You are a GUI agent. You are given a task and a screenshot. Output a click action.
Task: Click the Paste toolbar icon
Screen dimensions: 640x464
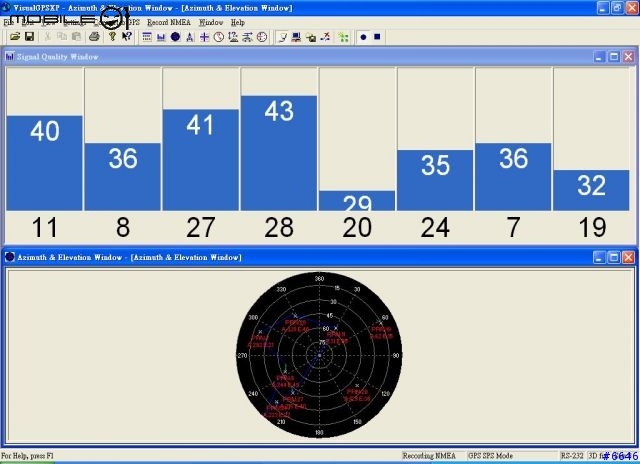76,37
